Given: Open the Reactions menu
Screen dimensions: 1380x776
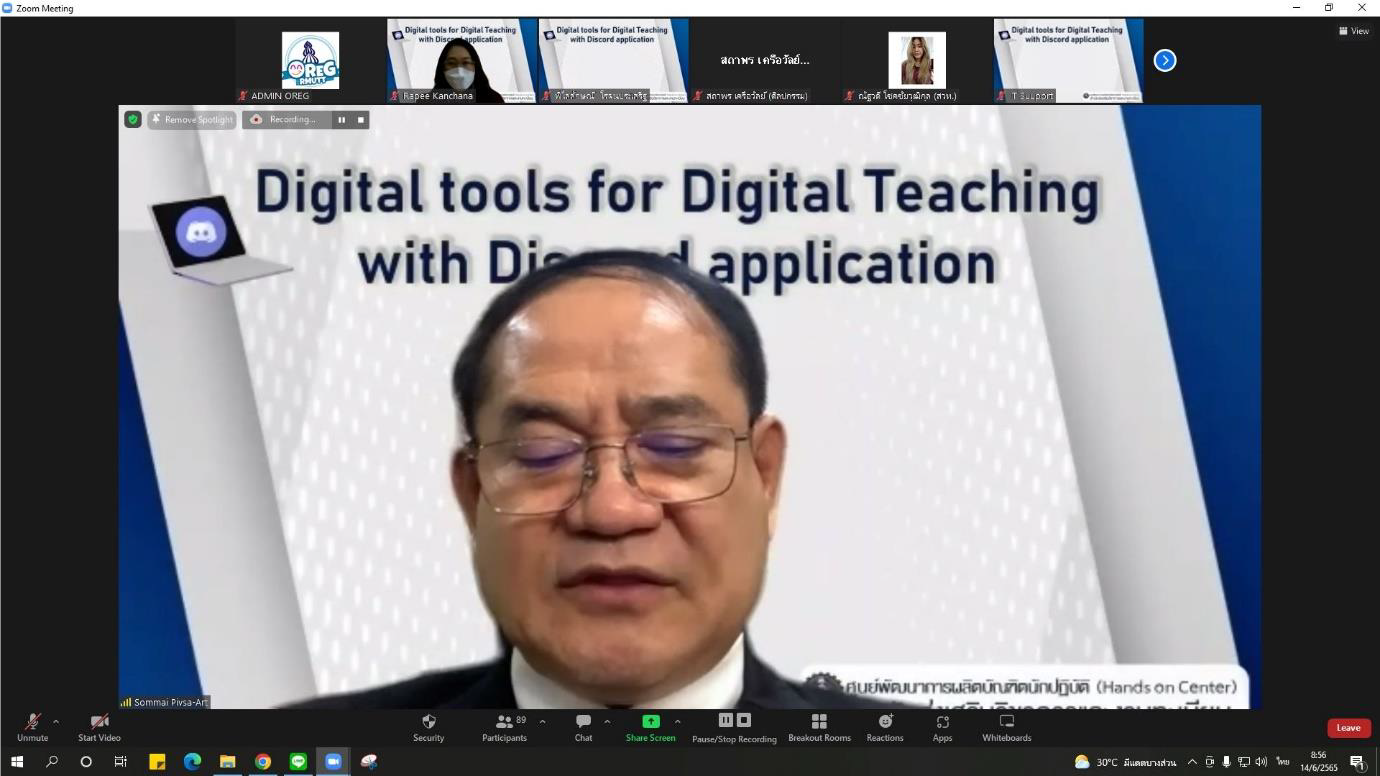Looking at the screenshot, I should pos(885,727).
